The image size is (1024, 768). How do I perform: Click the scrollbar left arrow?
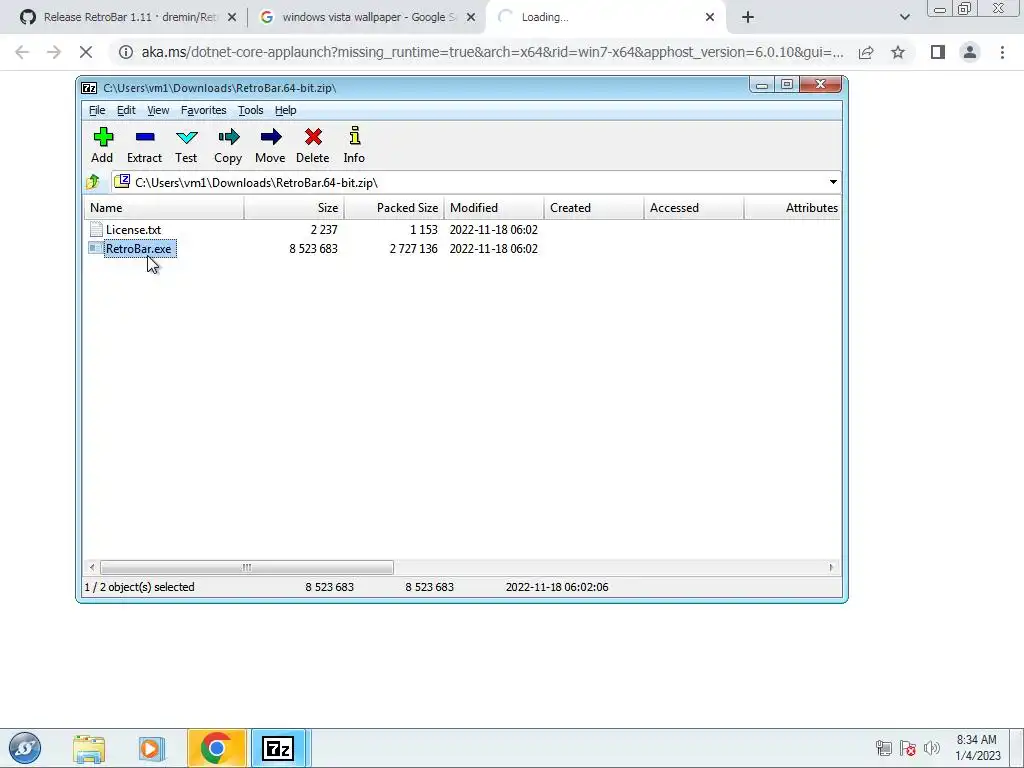click(x=92, y=568)
